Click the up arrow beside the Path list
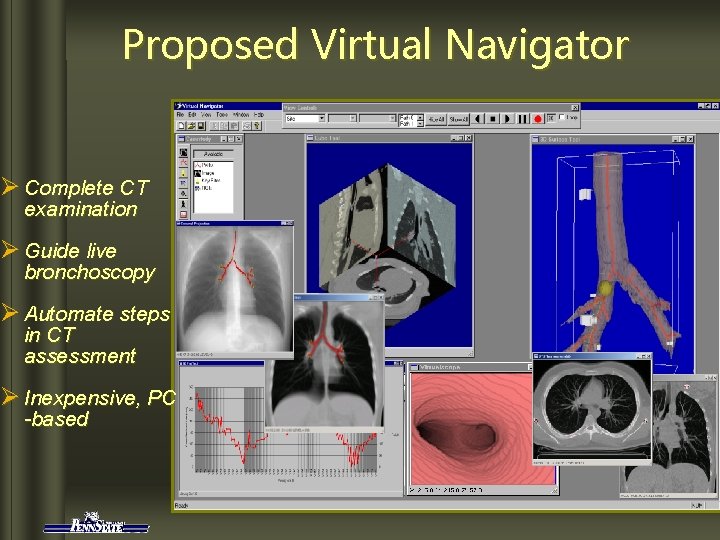 [x=420, y=118]
